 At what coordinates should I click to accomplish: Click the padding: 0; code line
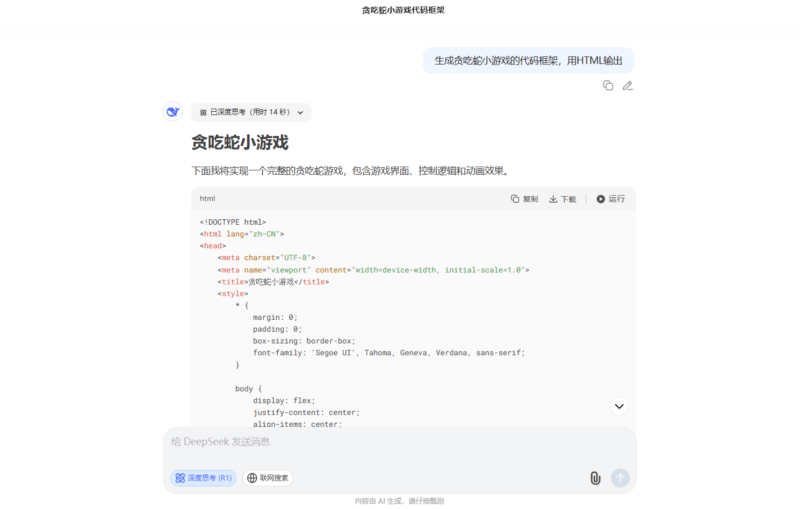tap(277, 329)
